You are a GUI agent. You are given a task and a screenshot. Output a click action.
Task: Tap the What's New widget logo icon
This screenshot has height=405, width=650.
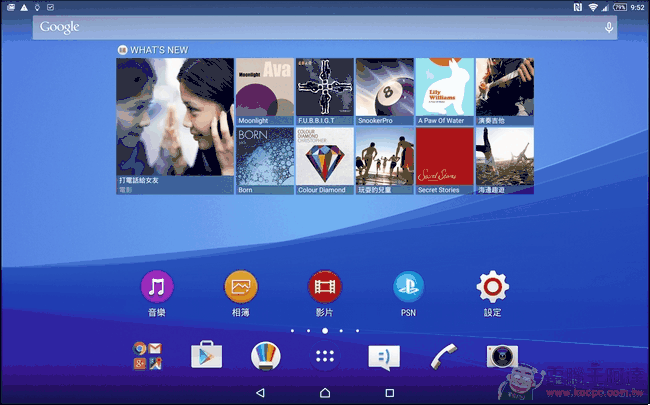pos(122,50)
